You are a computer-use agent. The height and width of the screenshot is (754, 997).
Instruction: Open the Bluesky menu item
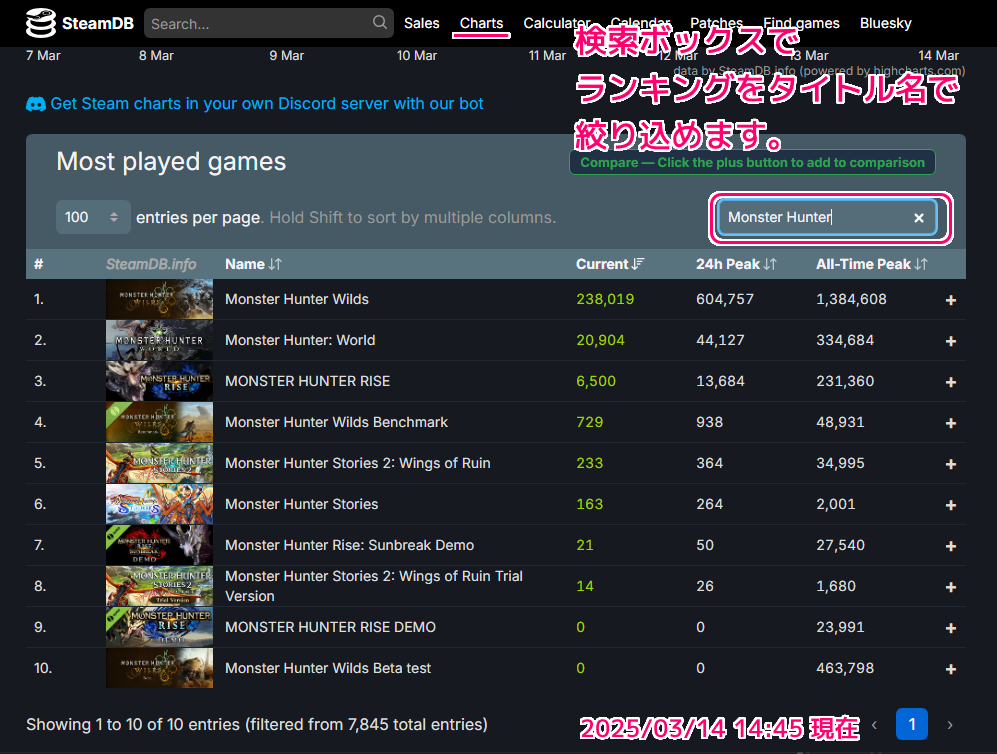click(x=886, y=24)
